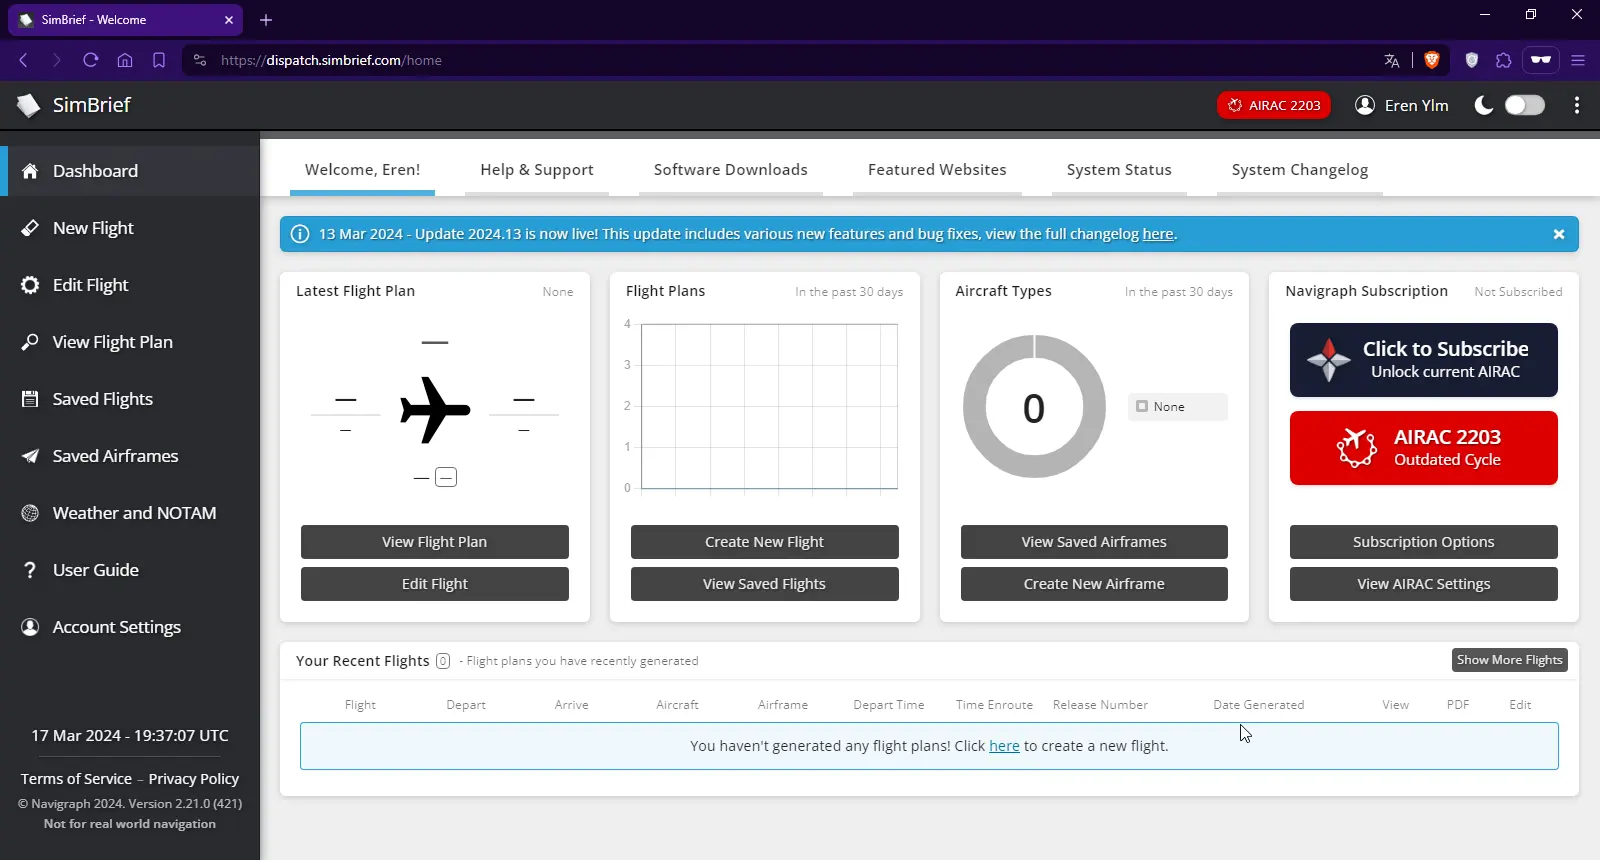Open the Terms of Service link
The image size is (1600, 860).
(x=76, y=779)
